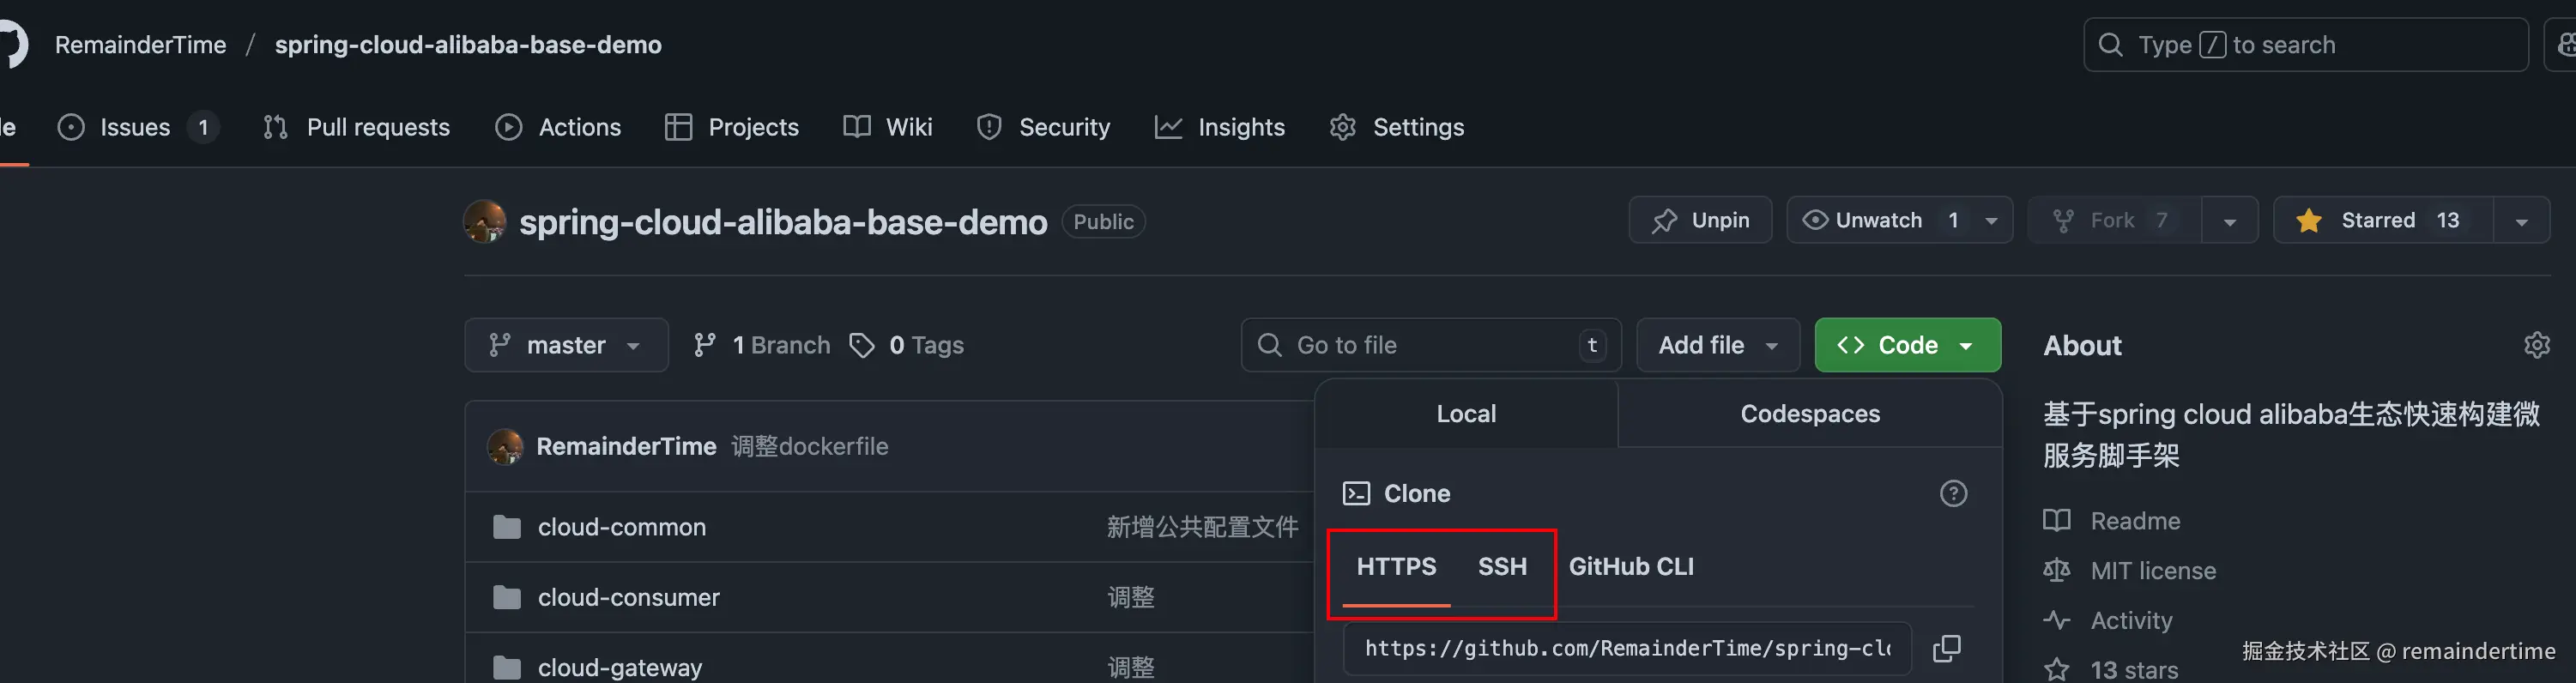
Task: Click the MIT license scale icon
Action: 2056,570
